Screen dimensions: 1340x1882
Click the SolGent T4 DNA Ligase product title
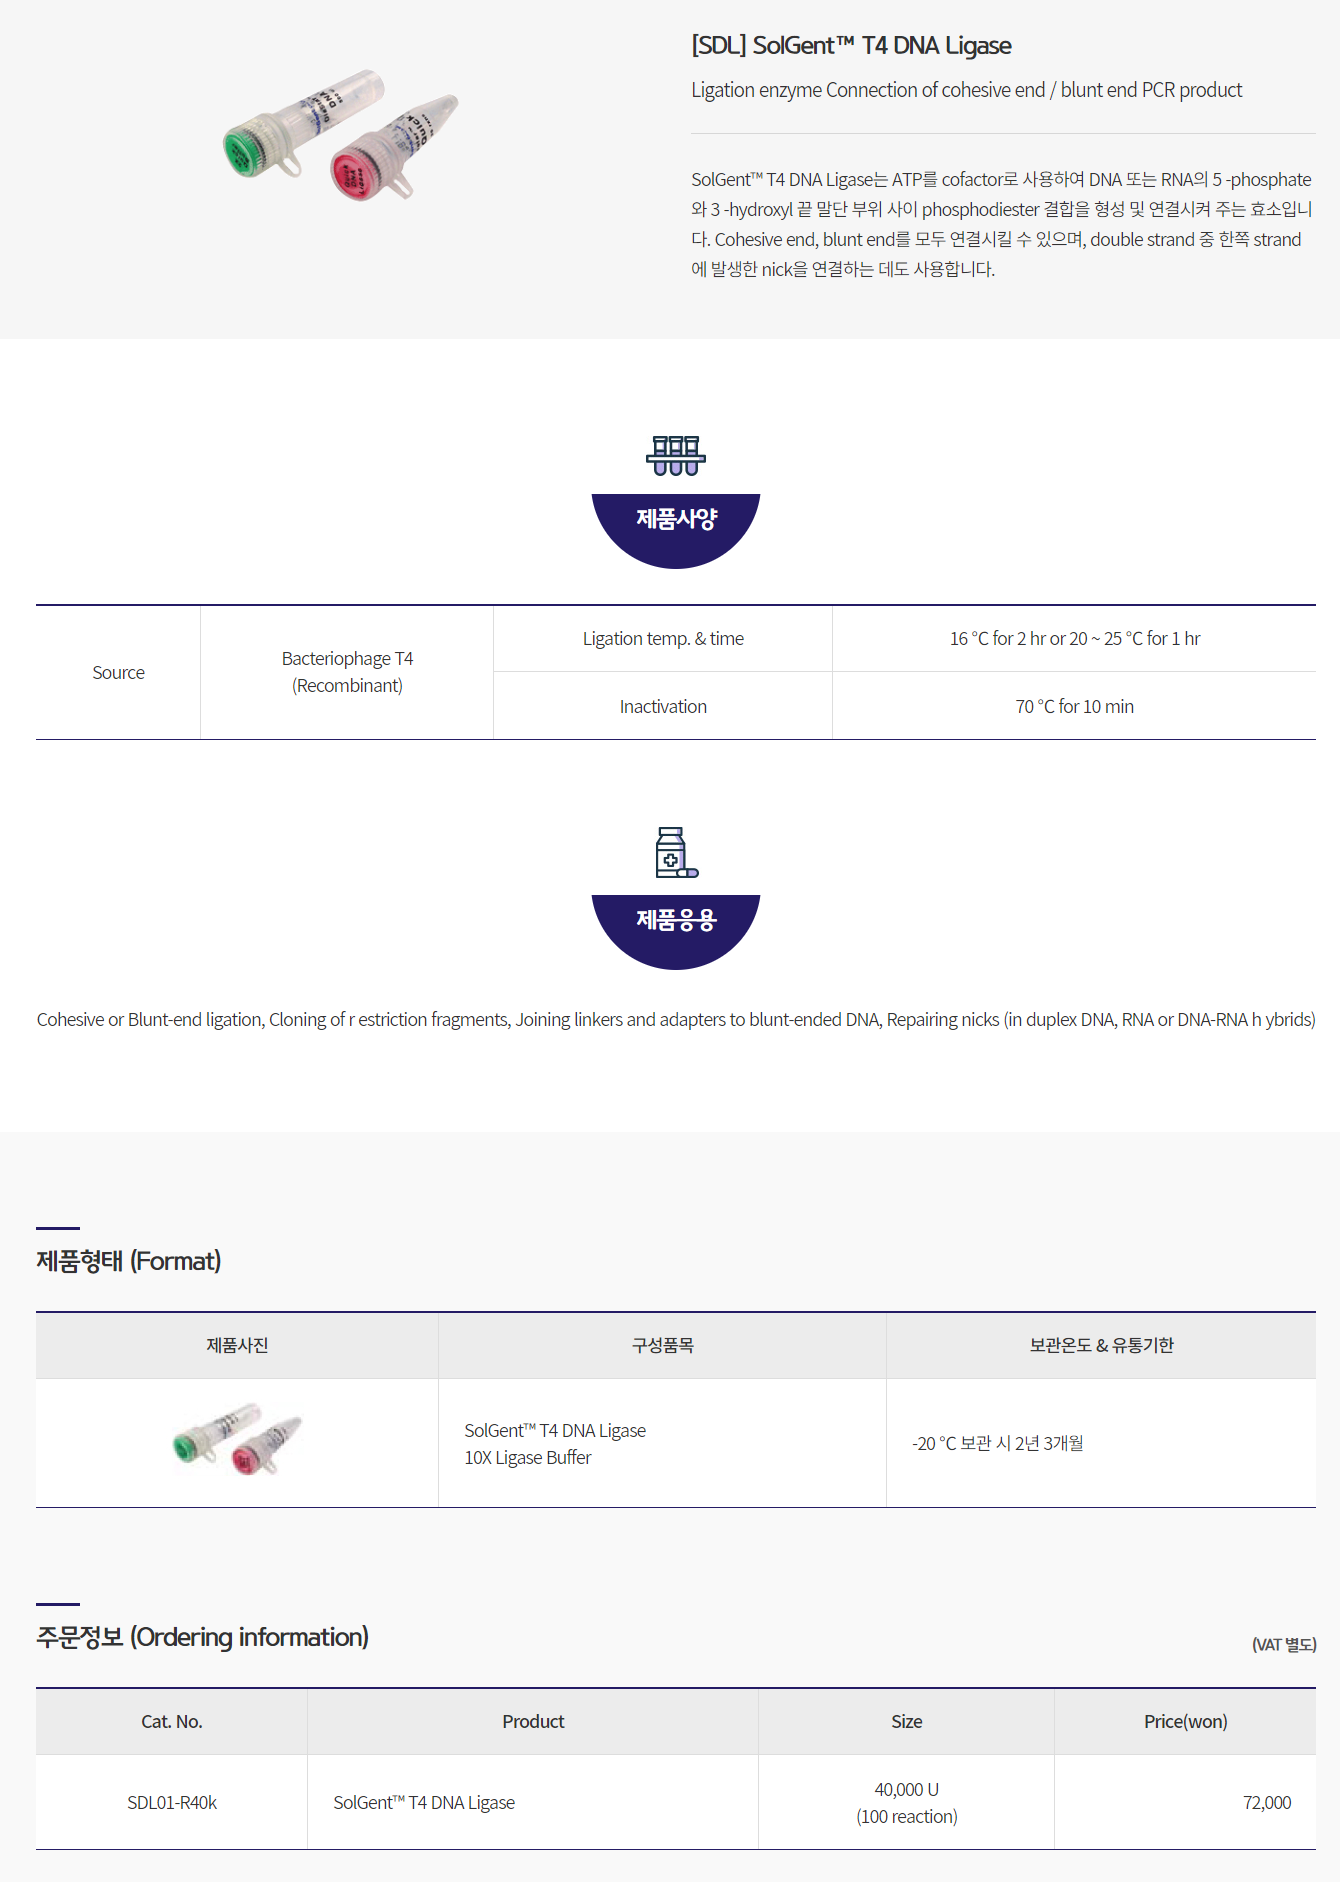pos(851,45)
